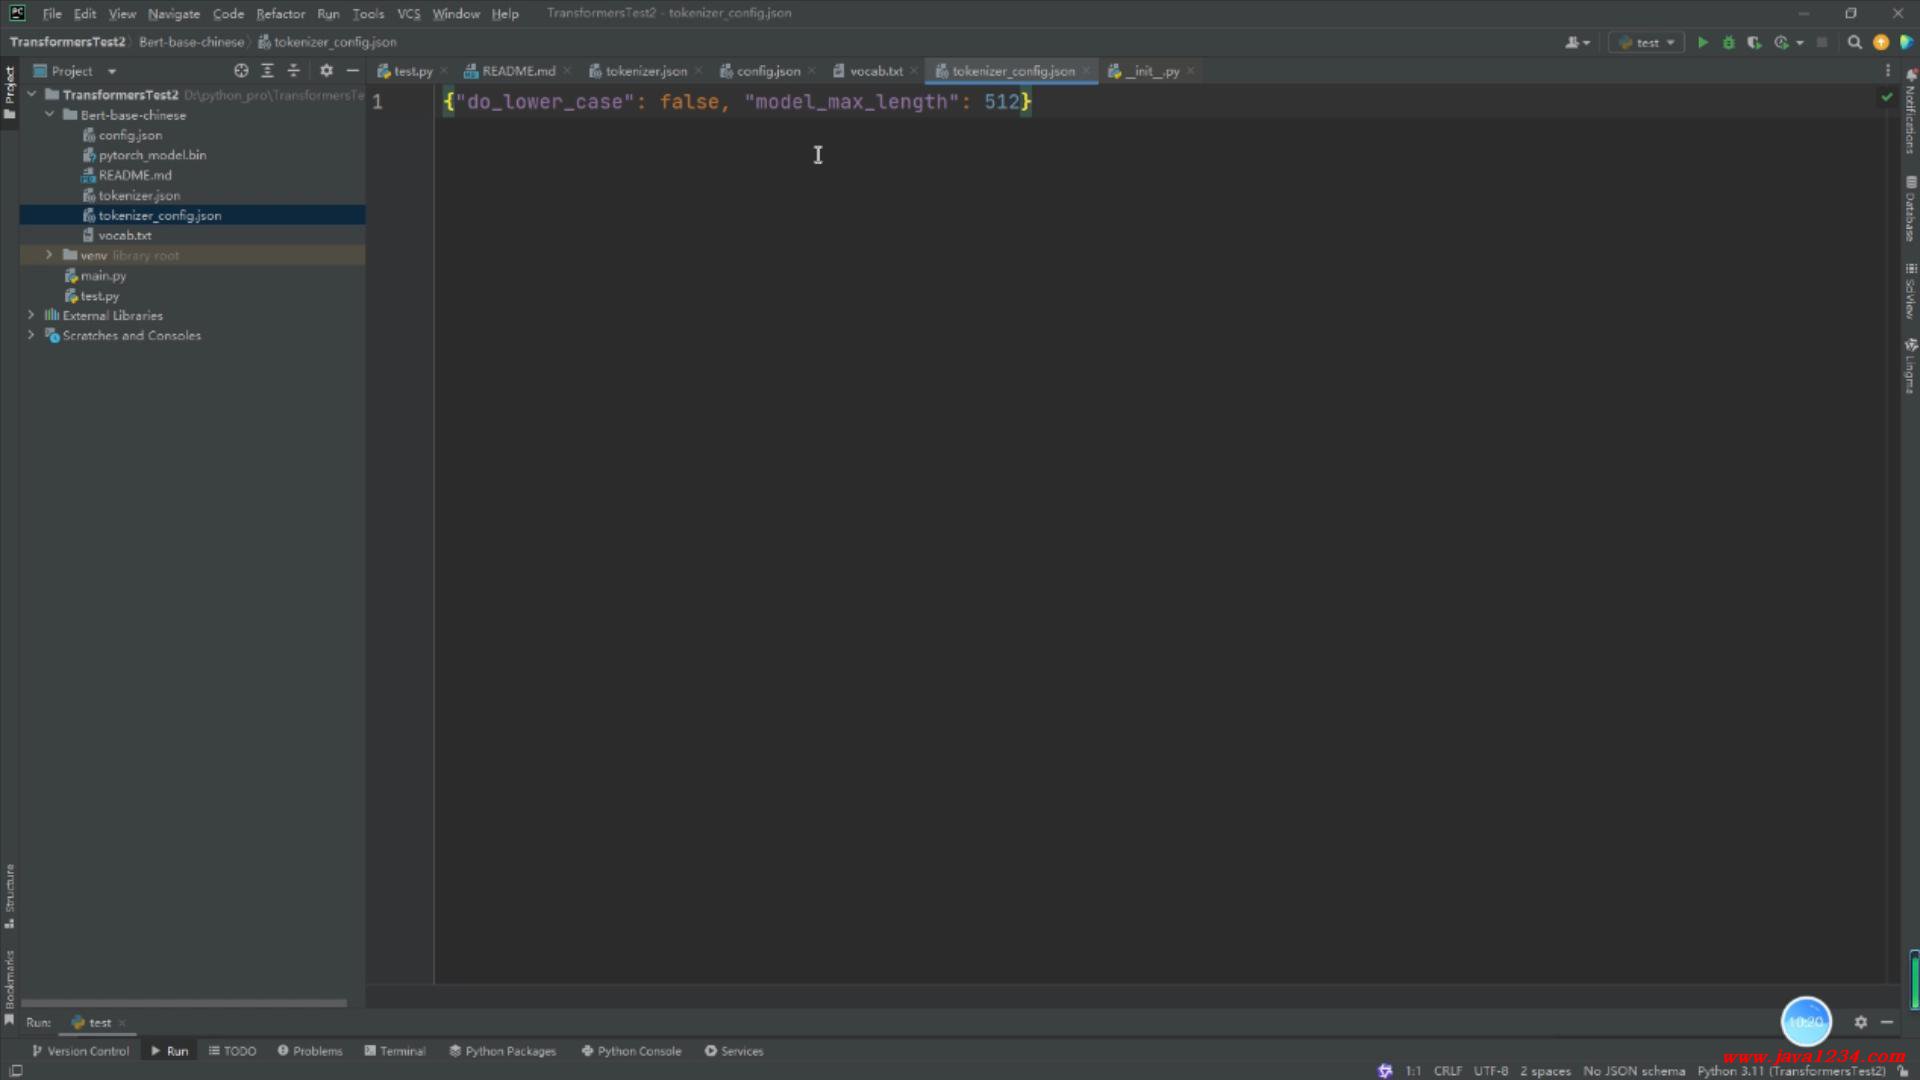
Task: Open the test run configuration dropdown
Action: pos(1647,43)
